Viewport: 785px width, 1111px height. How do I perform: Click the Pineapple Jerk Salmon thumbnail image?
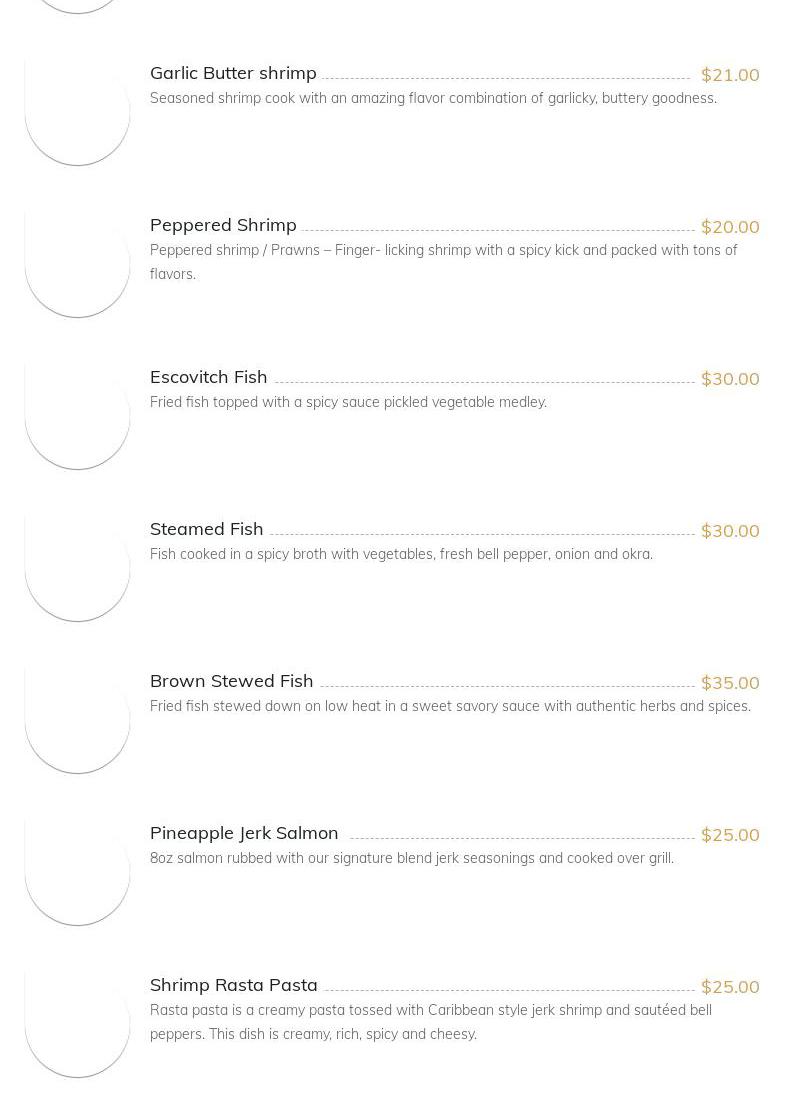coord(77,873)
